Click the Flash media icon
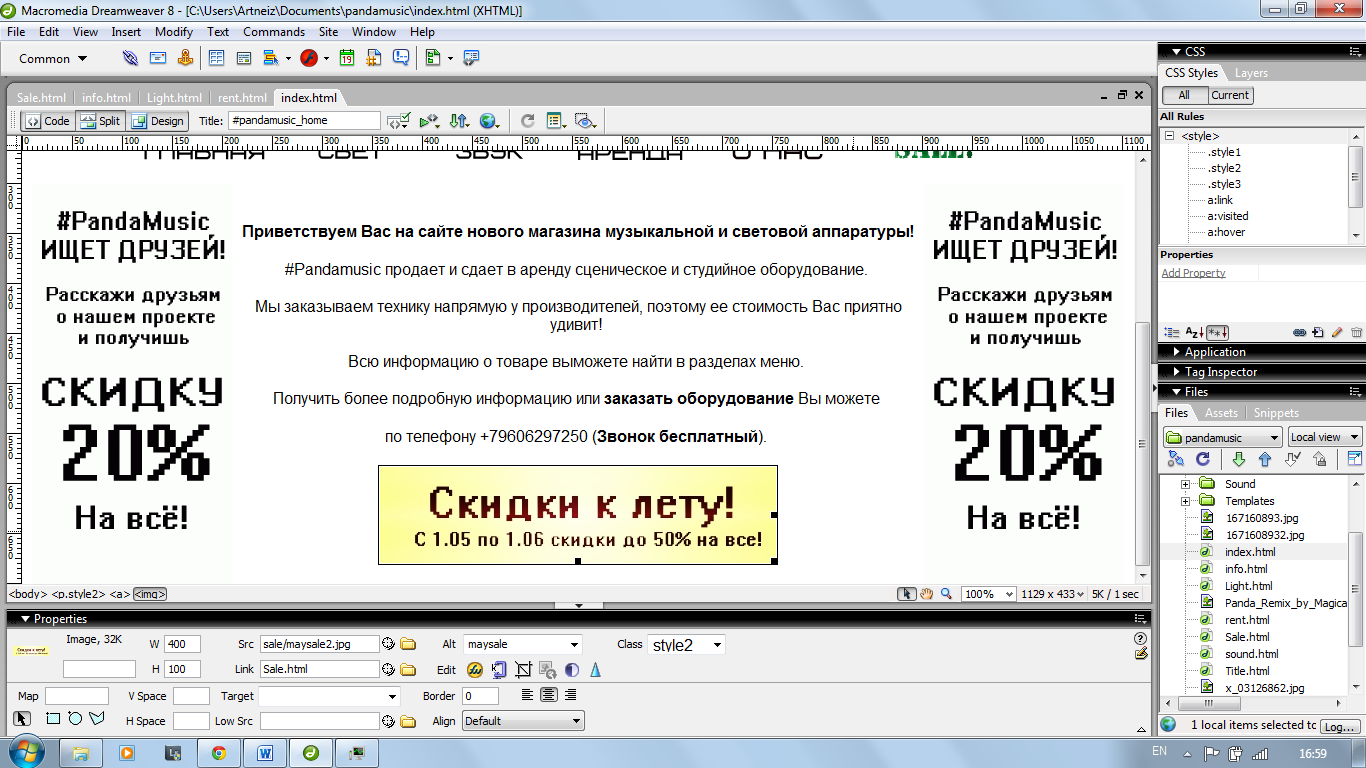This screenshot has height=768, width=1366. [x=309, y=58]
